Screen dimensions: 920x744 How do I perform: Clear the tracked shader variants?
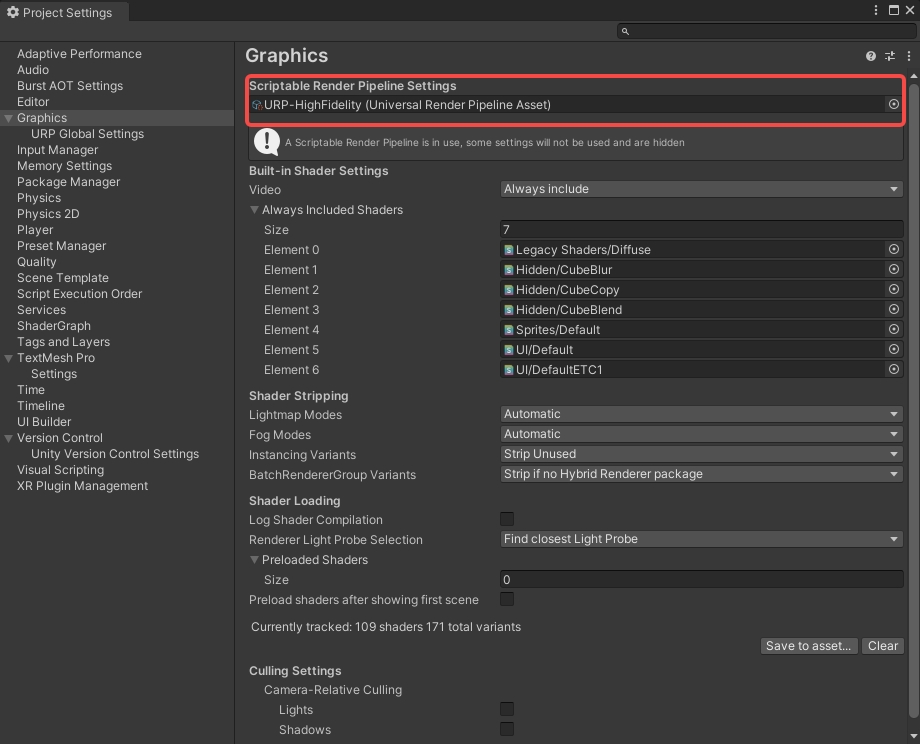pos(882,645)
